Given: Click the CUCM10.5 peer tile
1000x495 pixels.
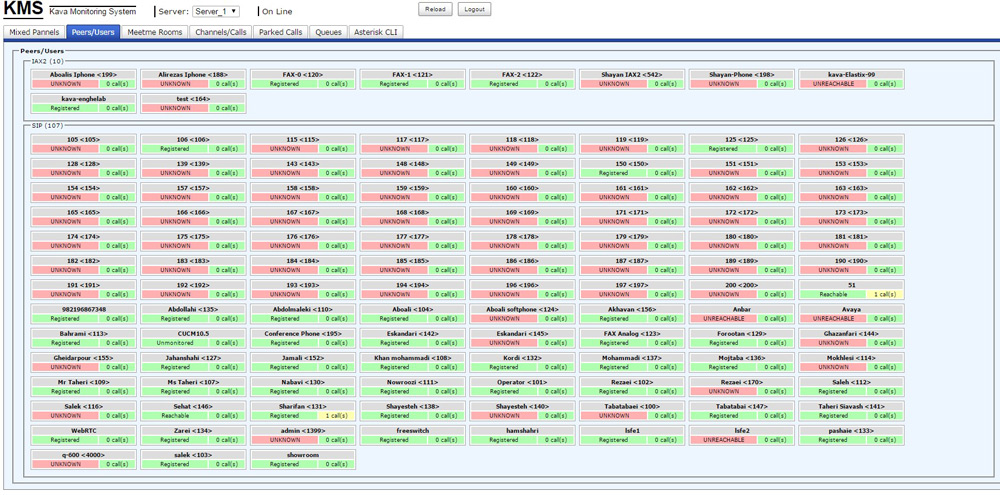Looking at the screenshot, I should (x=193, y=334).
